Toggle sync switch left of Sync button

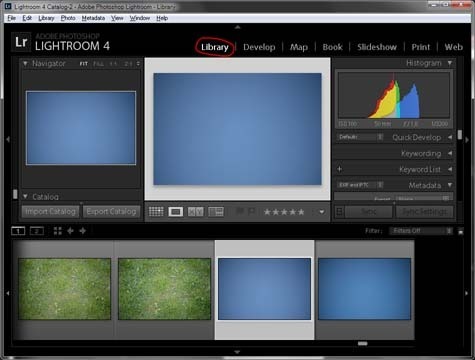click(340, 212)
